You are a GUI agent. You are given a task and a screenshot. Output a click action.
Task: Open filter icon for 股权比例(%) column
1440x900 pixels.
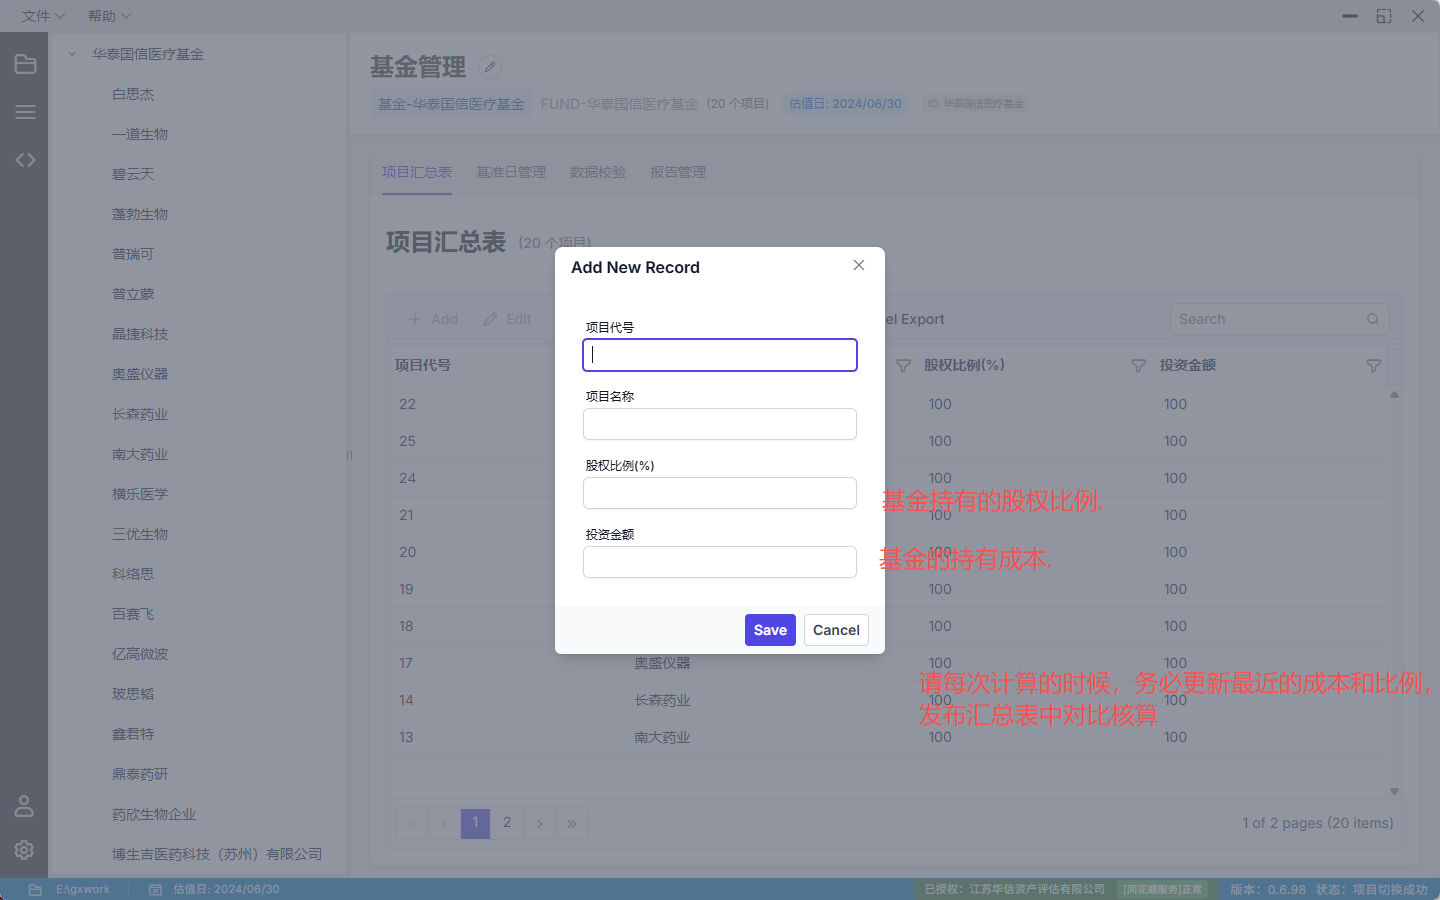point(1138,366)
